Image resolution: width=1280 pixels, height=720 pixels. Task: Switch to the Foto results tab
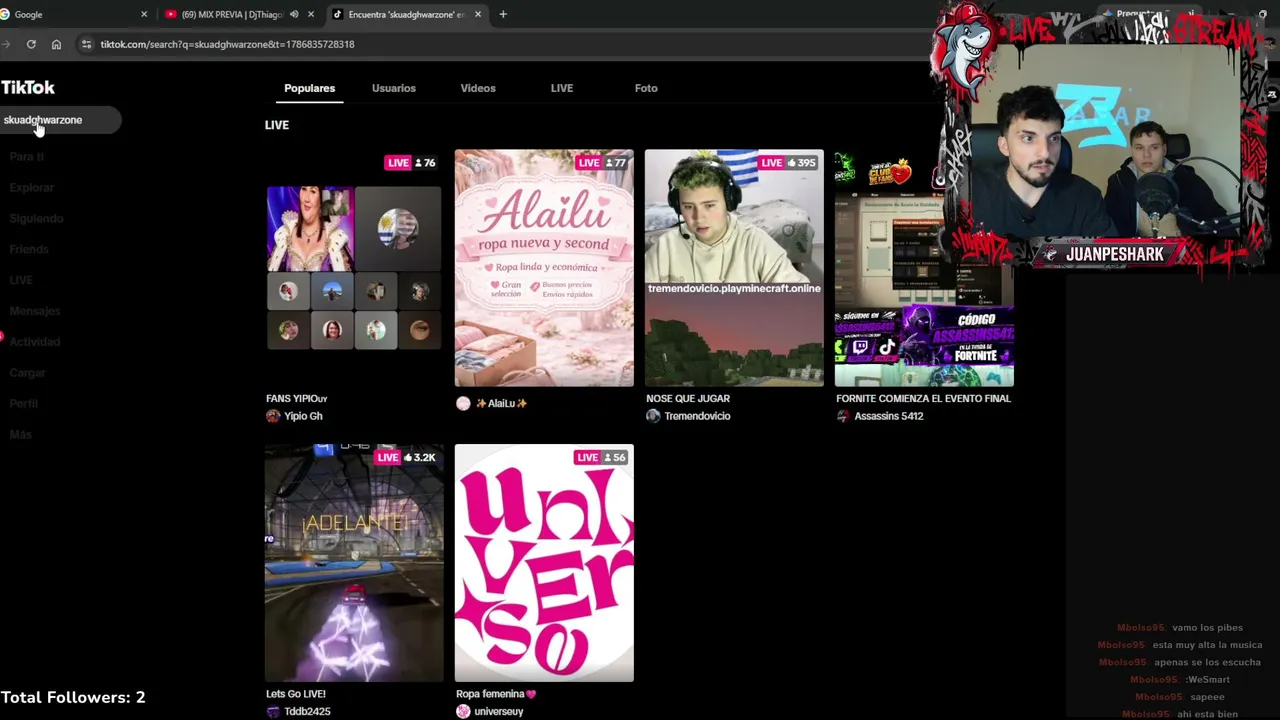pyautogui.click(x=646, y=88)
